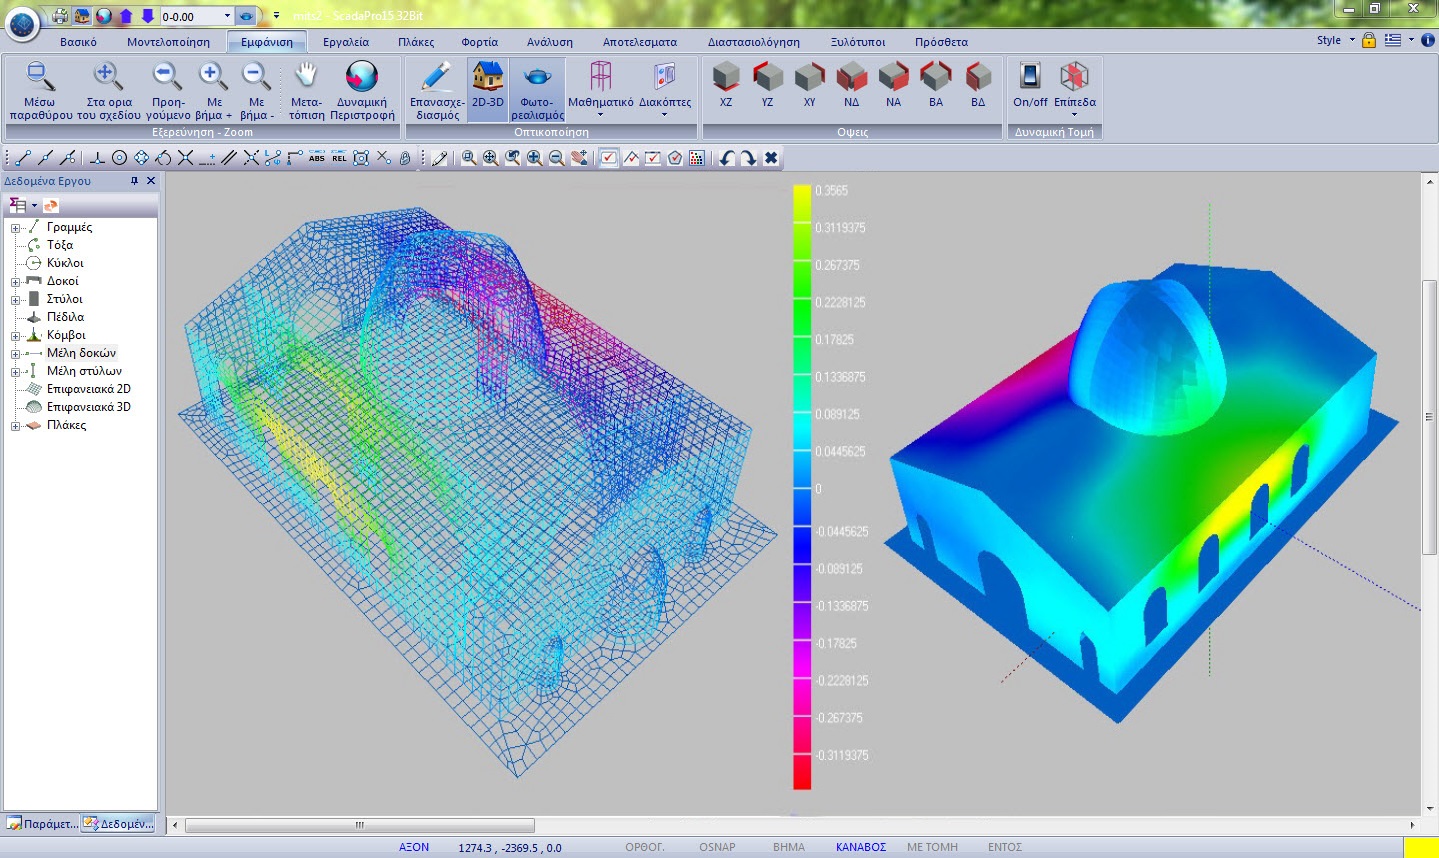This screenshot has height=858, width=1439.
Task: Open the Διαστασιολόγηση ribbon tab
Action: (754, 42)
